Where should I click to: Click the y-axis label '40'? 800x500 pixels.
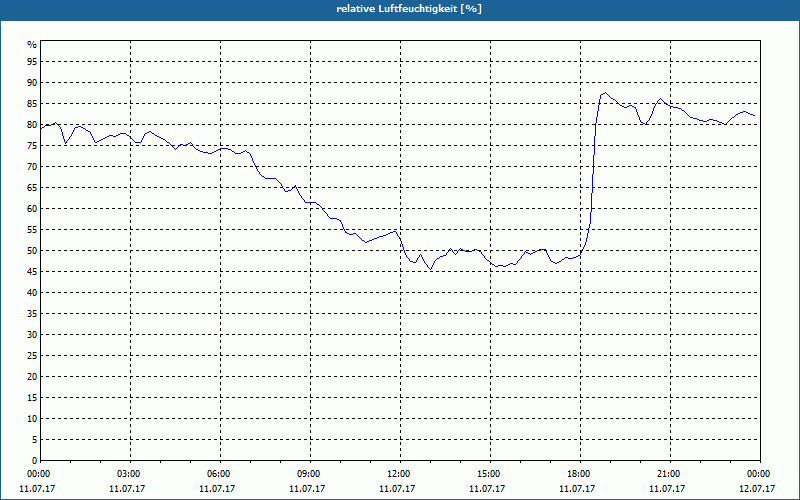[x=32, y=293]
